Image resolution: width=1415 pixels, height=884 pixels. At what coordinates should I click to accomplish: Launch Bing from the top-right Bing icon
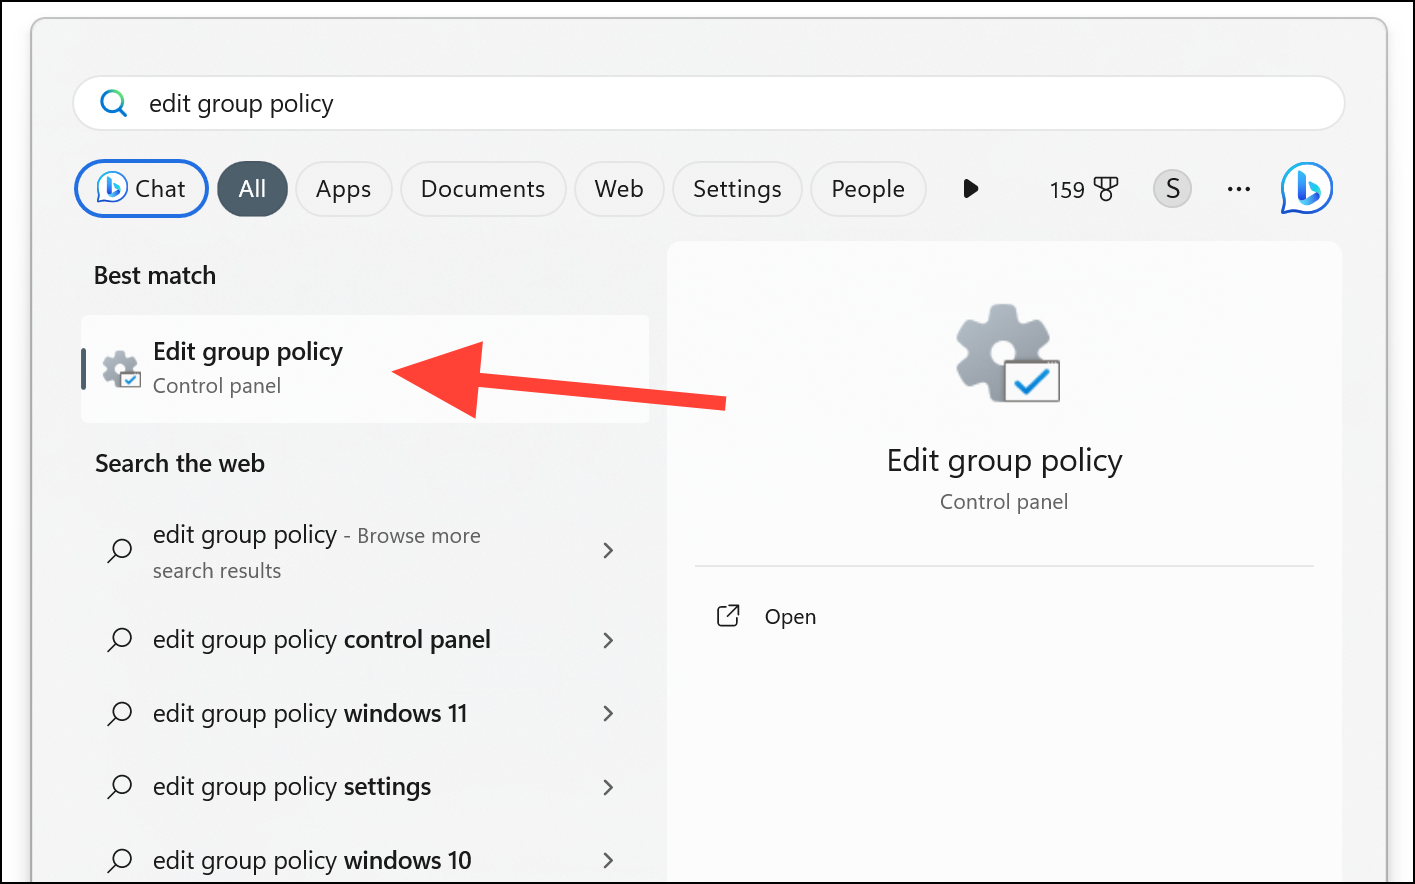tap(1306, 188)
